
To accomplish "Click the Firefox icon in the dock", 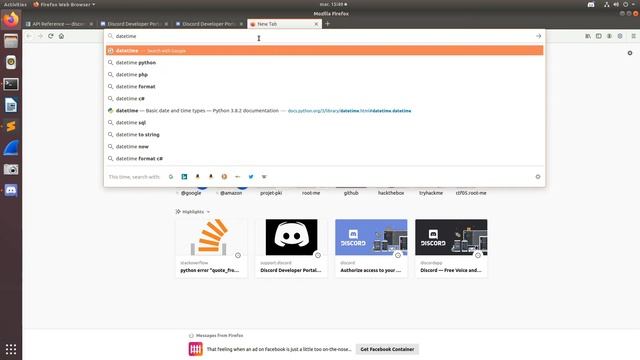I will pyautogui.click(x=11, y=20).
